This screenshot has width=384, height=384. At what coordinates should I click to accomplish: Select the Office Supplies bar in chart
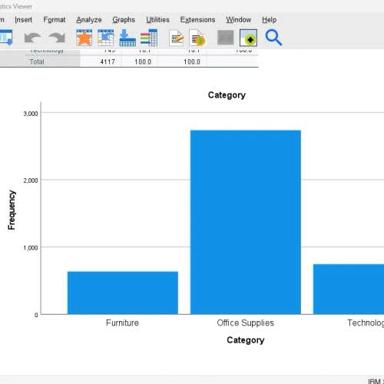pos(246,222)
